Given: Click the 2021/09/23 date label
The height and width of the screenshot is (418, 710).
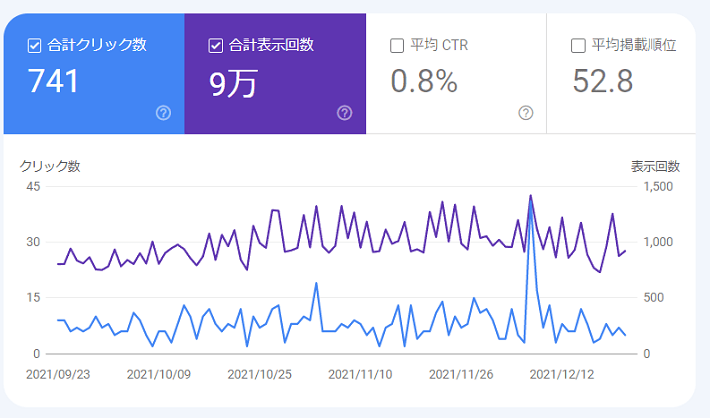Looking at the screenshot, I should 58,375.
